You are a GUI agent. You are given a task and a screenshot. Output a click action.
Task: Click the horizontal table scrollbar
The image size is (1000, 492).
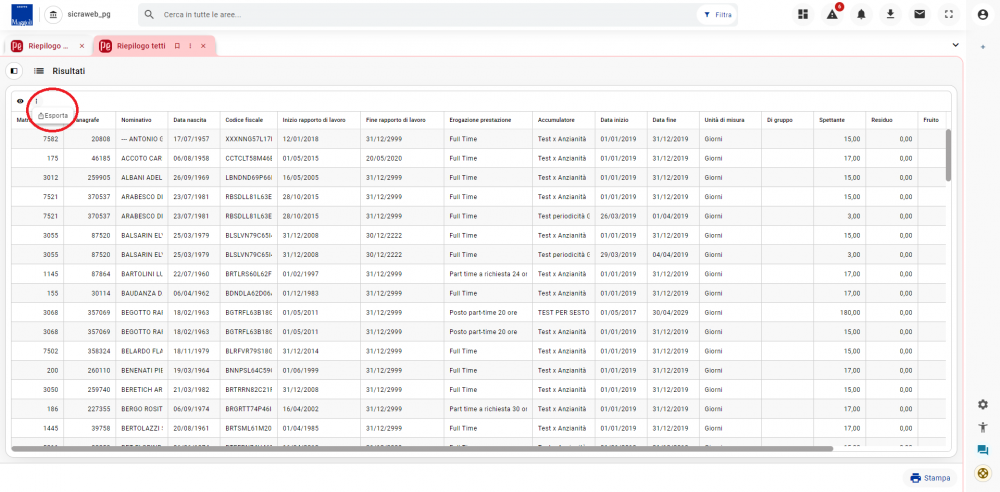(422, 449)
